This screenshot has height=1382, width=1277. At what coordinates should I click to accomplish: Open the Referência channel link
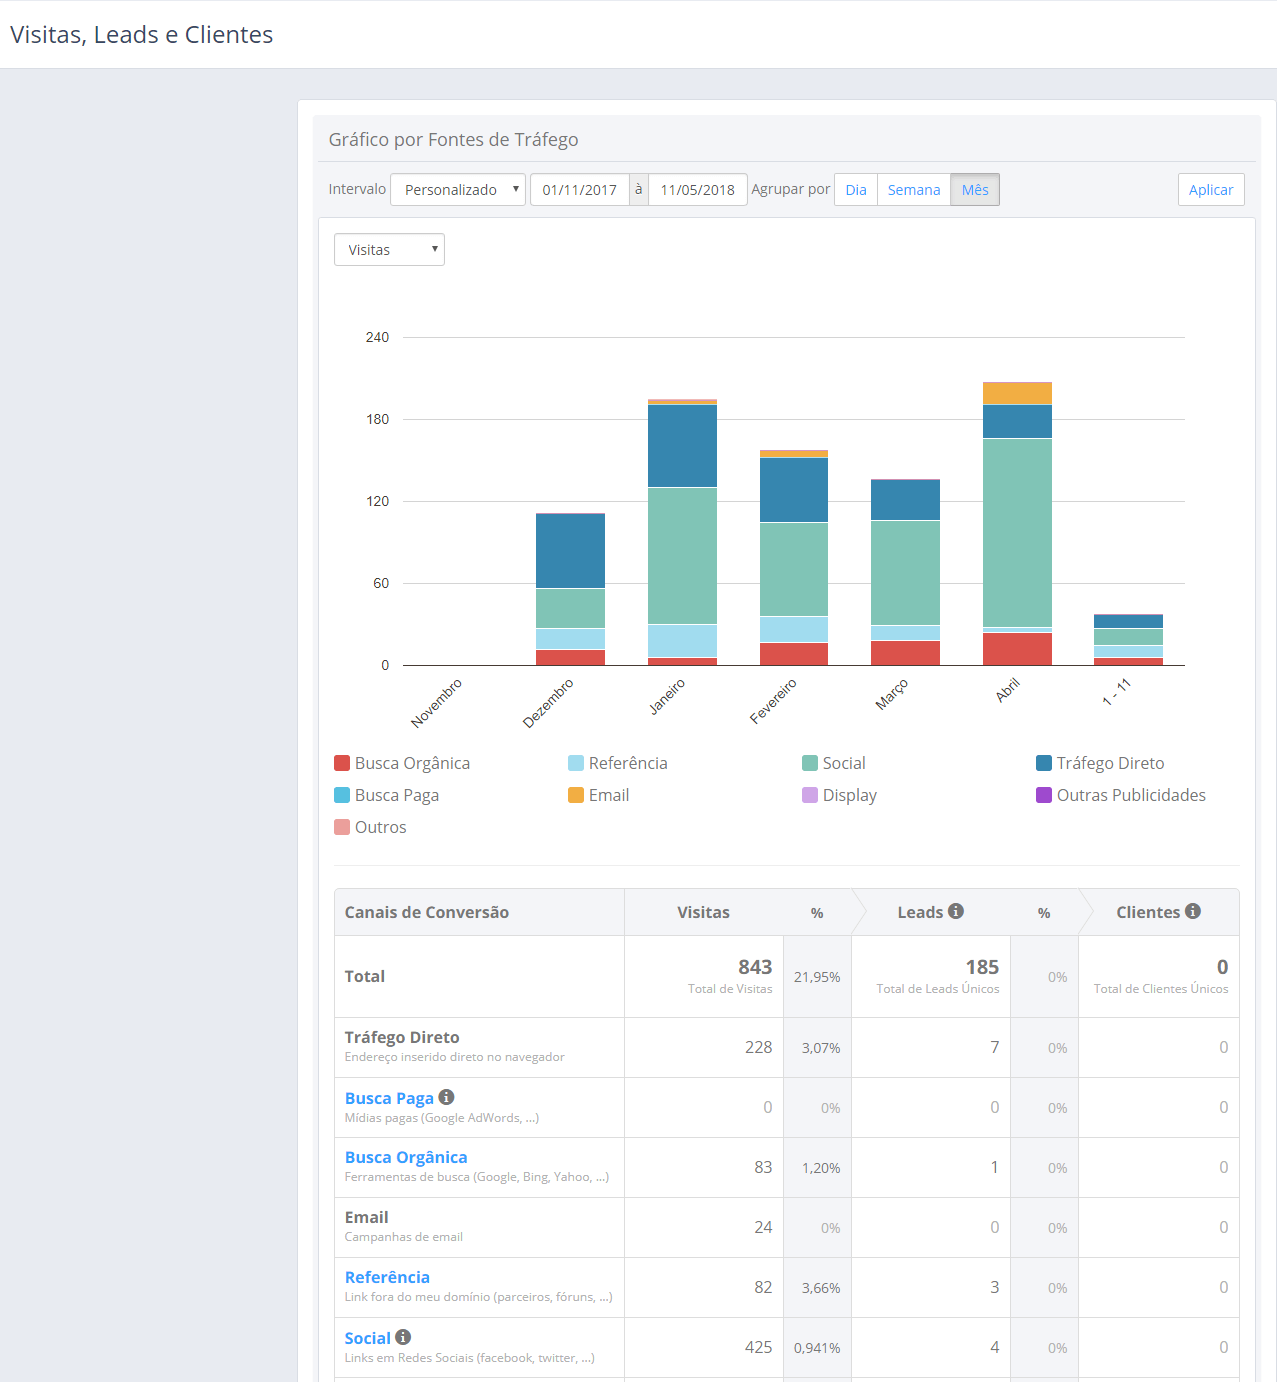pyautogui.click(x=387, y=1277)
